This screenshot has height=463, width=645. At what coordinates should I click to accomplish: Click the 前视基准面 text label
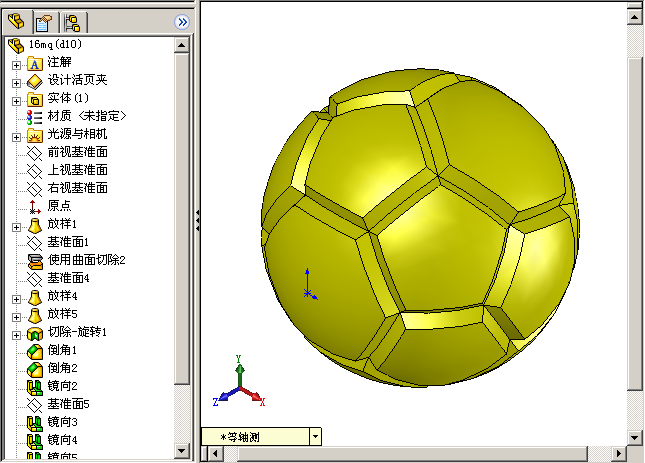[78, 152]
